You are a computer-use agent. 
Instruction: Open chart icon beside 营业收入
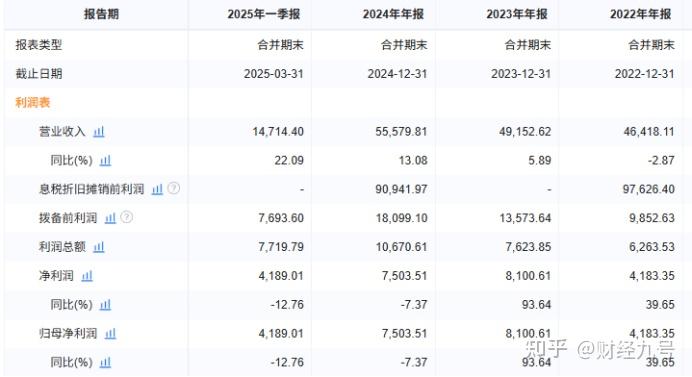pyautogui.click(x=99, y=132)
